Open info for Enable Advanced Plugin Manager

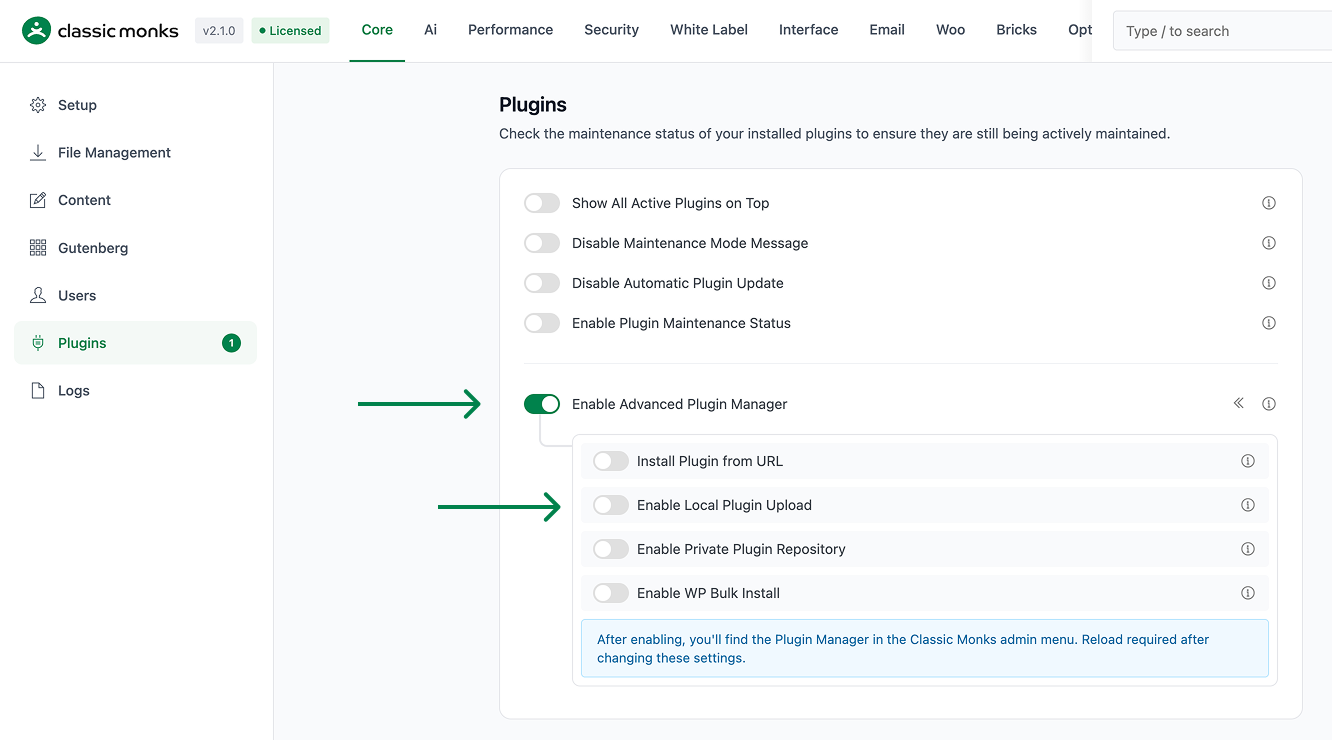1269,404
